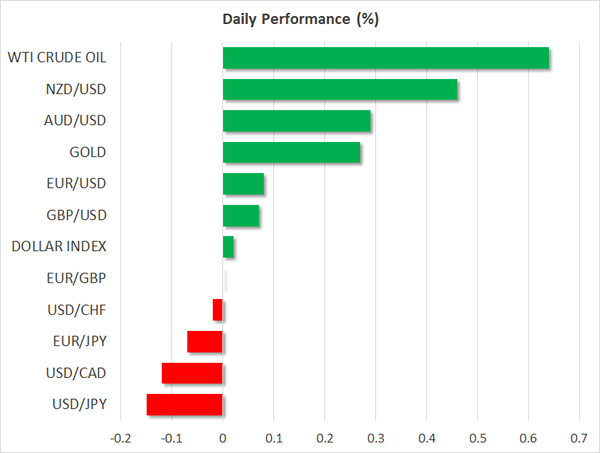Image resolution: width=600 pixels, height=453 pixels.
Task: Select the NZD/USD green bar
Action: click(340, 90)
